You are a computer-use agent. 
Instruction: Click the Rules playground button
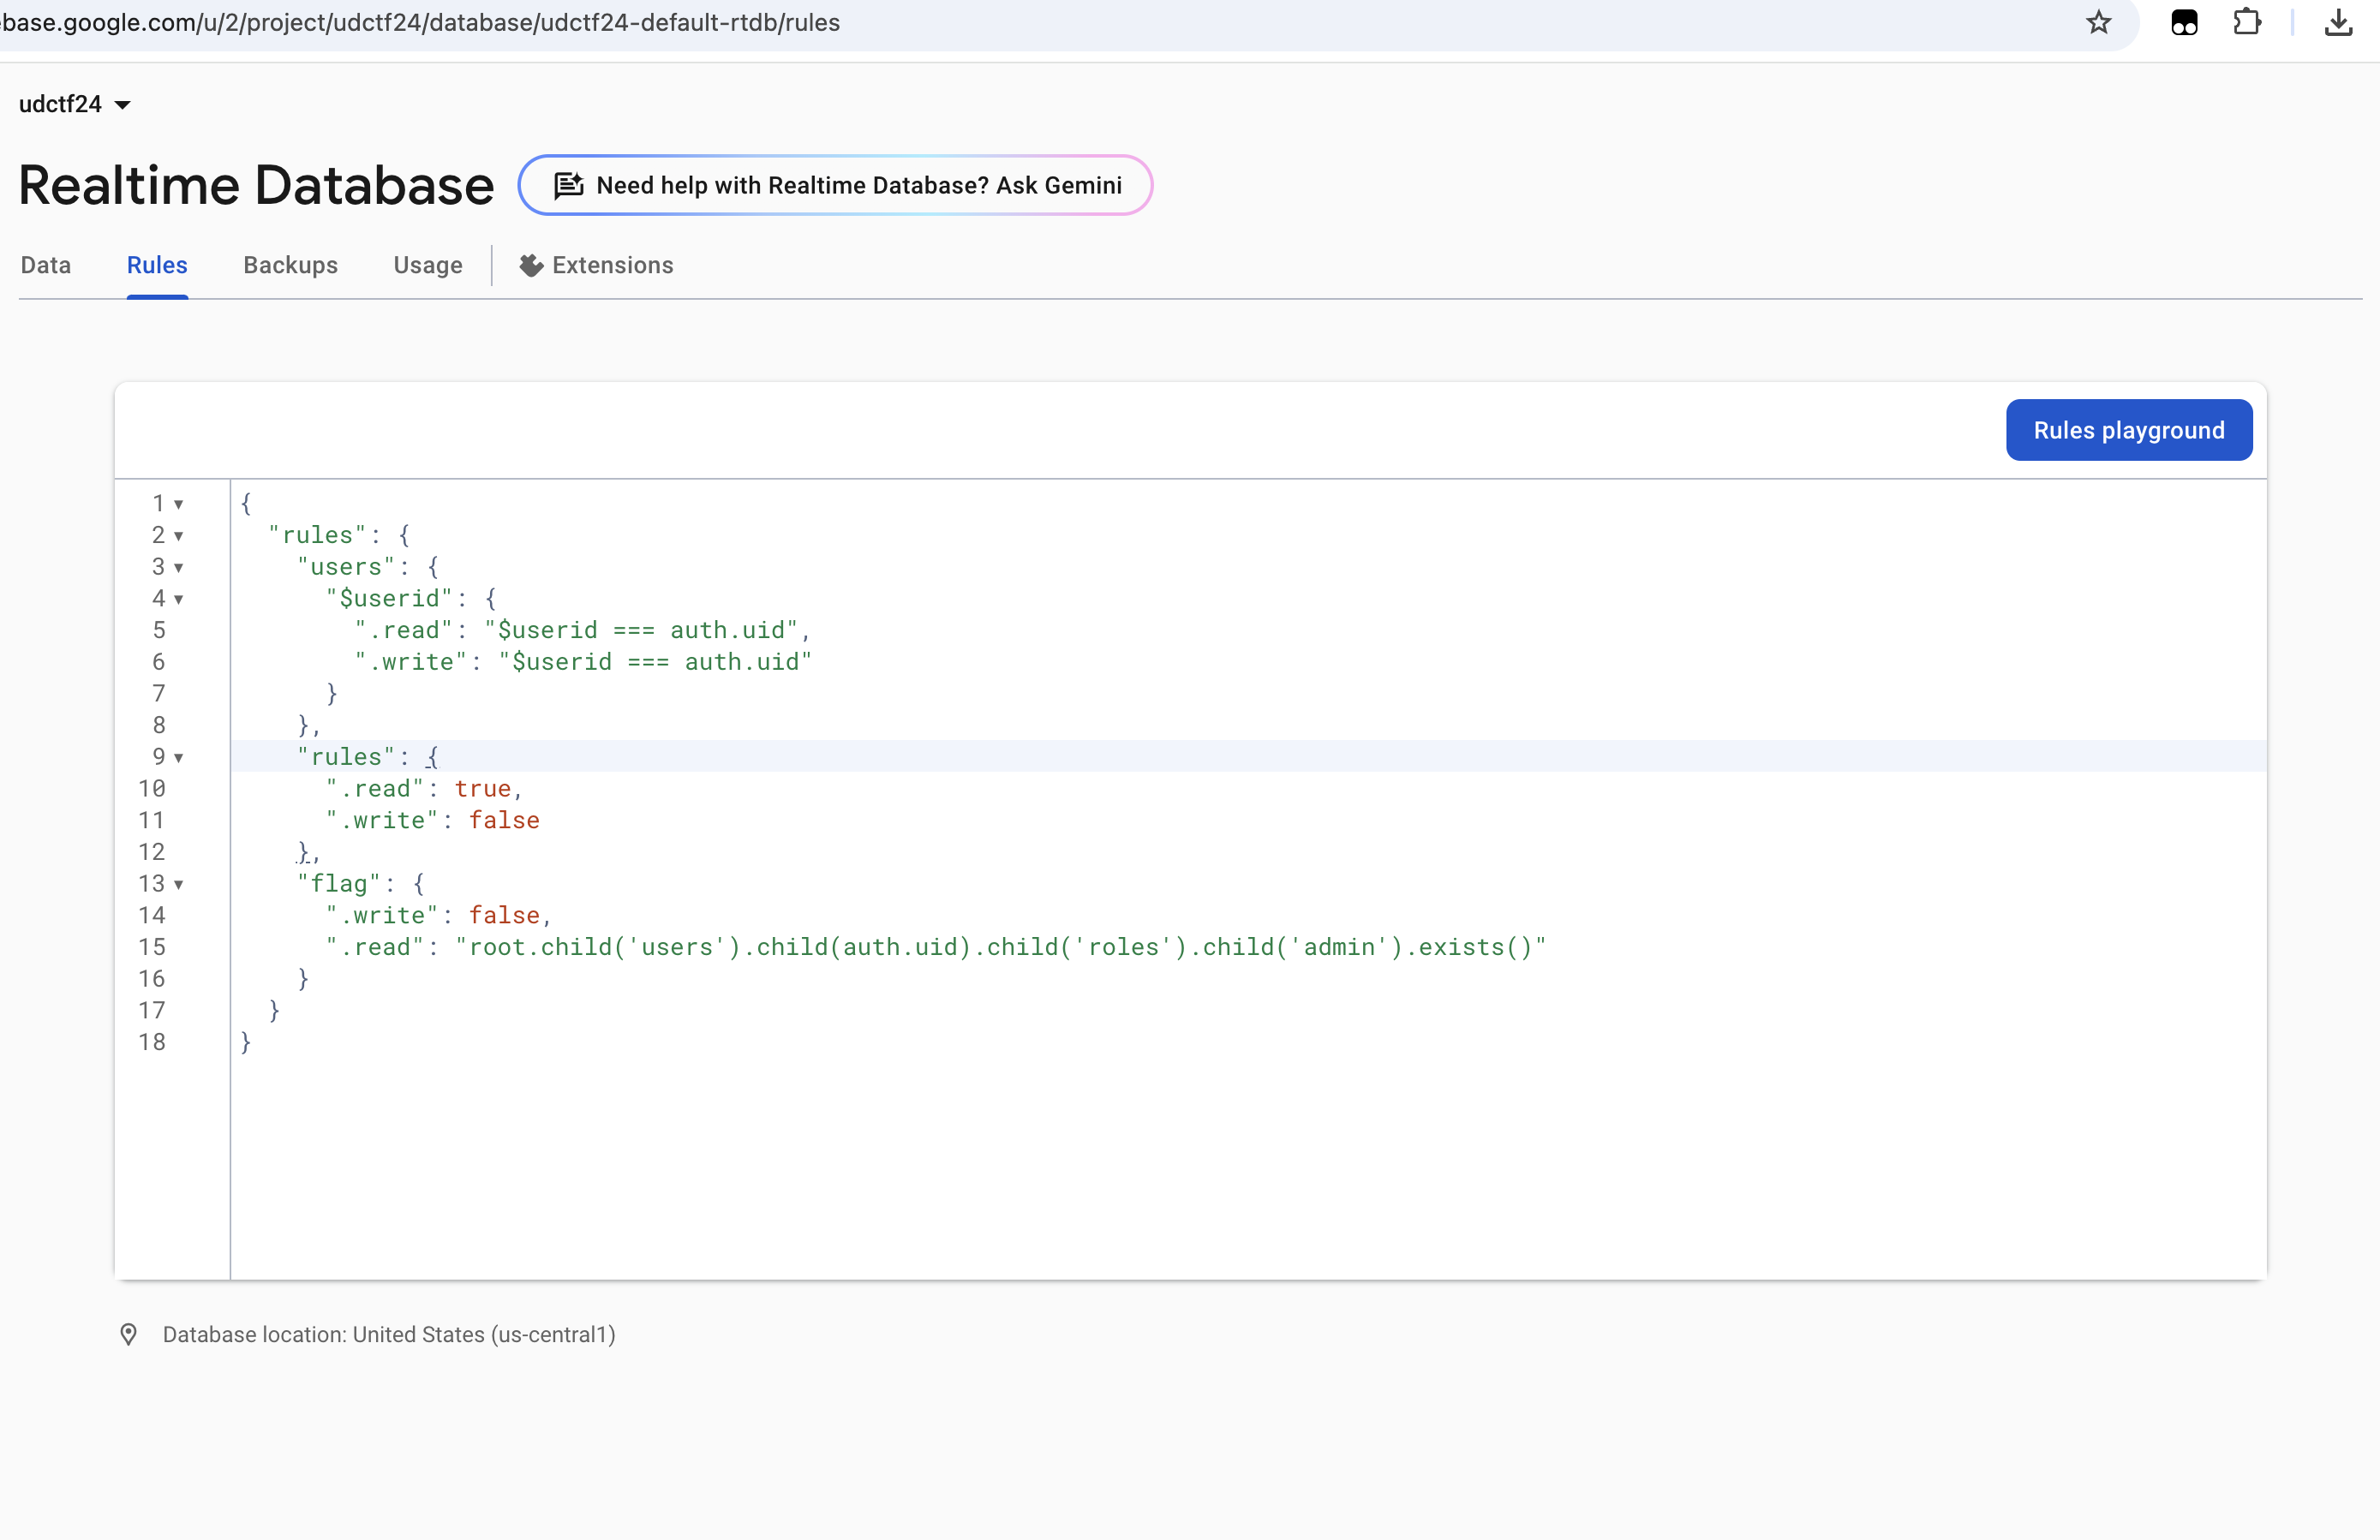tap(2130, 430)
